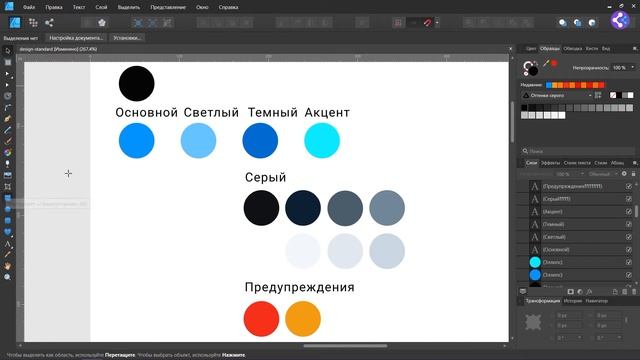
Task: Pick the black swatch in grey palette
Action: click(x=524, y=108)
